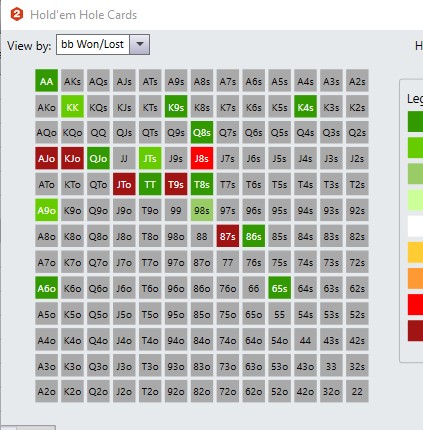This screenshot has width=423, height=430.
Task: Select the QJo cell
Action: point(98,159)
